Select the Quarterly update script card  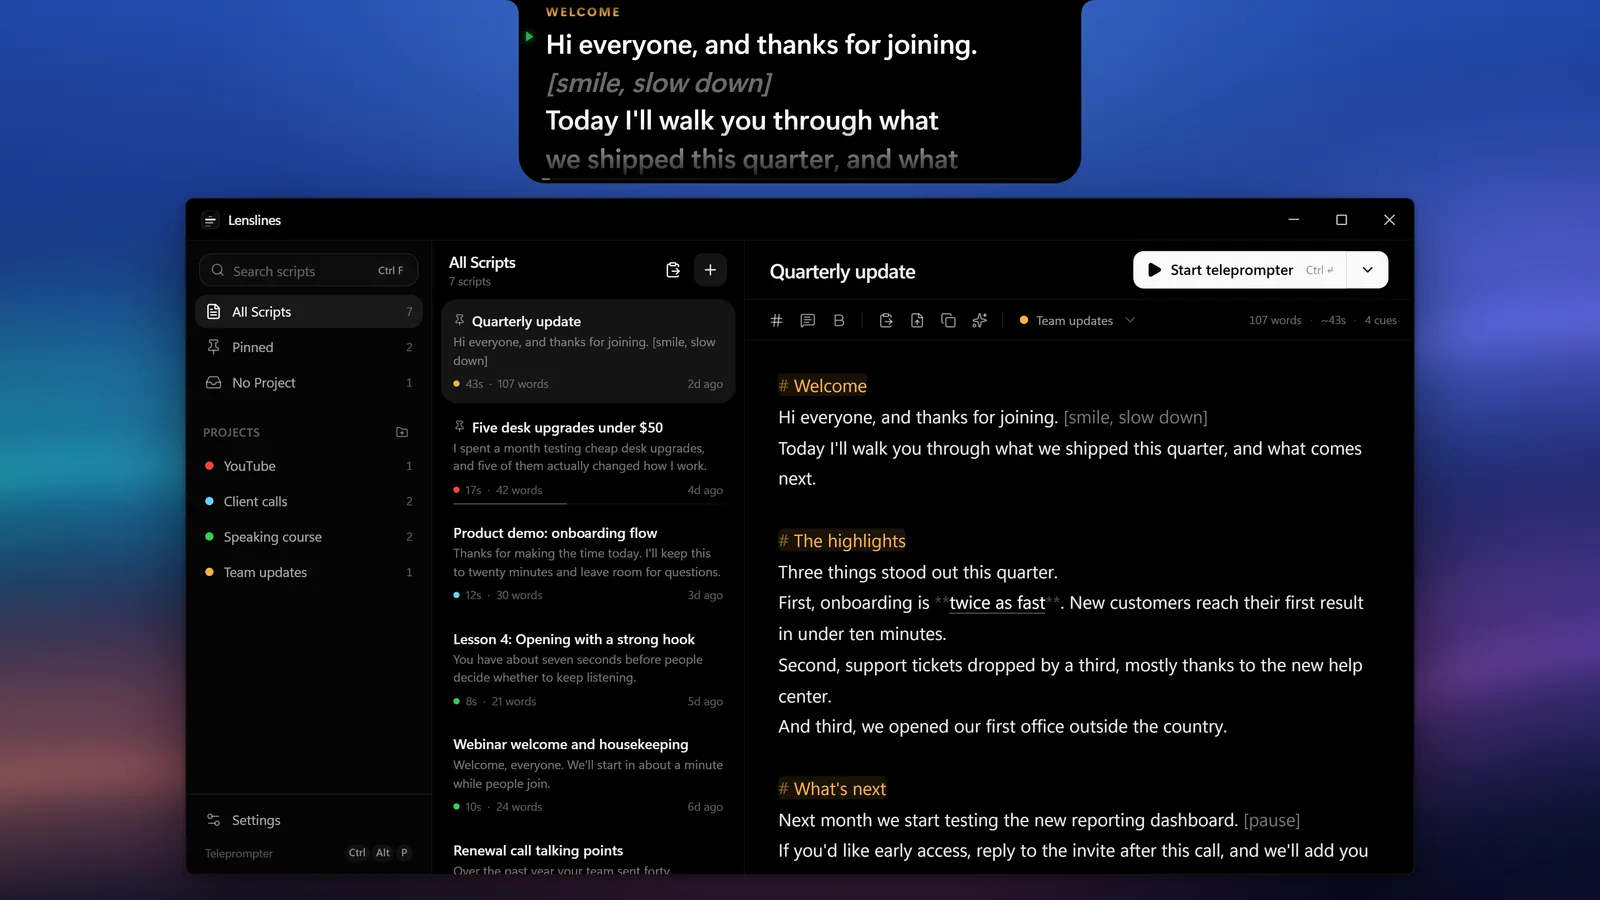588,352
